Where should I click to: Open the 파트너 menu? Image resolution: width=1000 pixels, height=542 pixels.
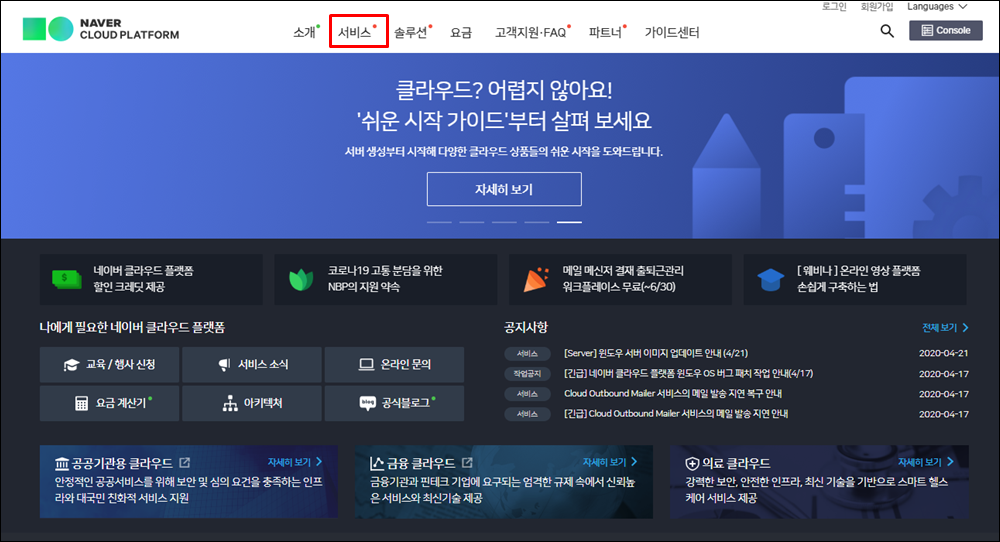(605, 33)
